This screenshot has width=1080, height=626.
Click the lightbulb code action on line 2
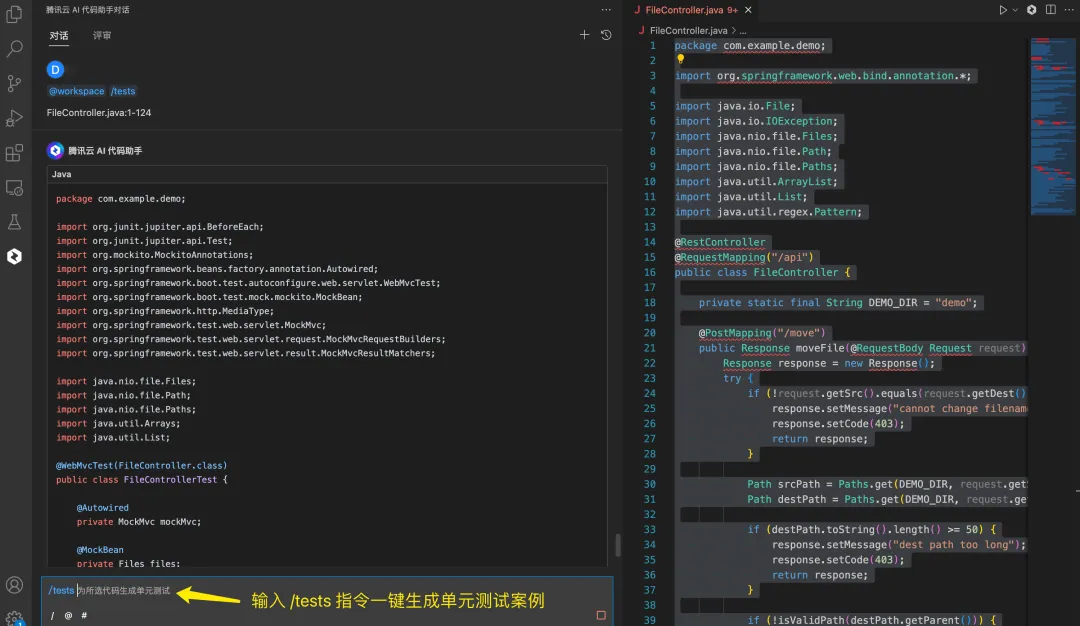(x=681, y=60)
